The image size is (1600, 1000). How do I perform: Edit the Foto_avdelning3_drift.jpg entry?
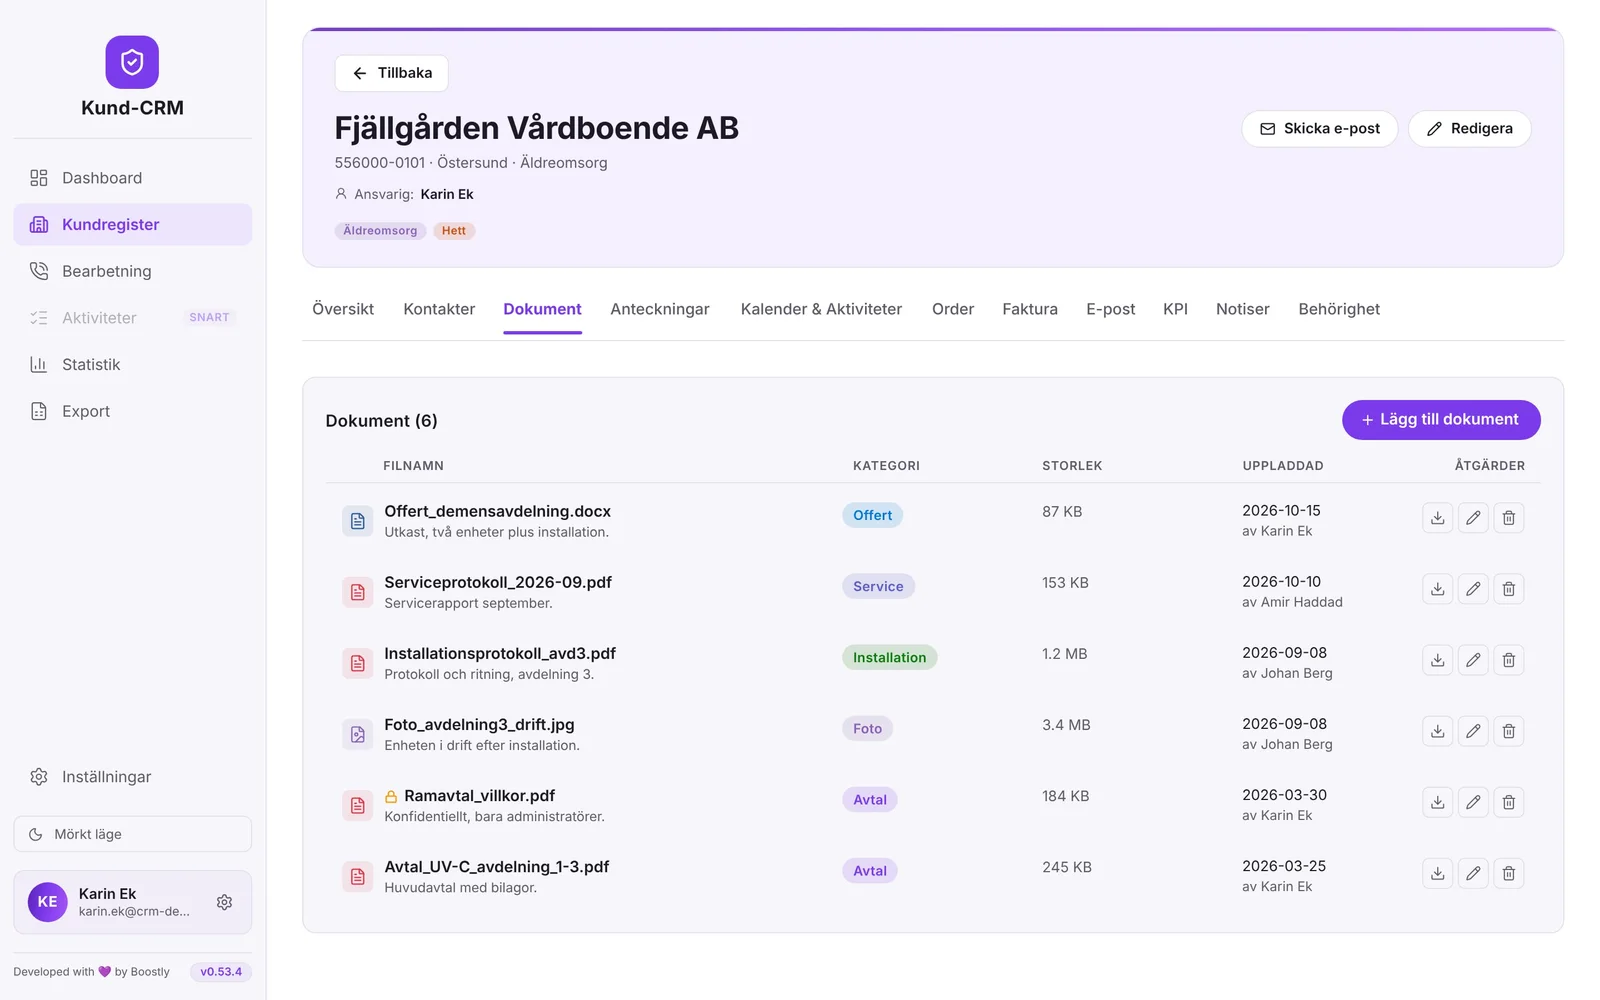[1473, 731]
